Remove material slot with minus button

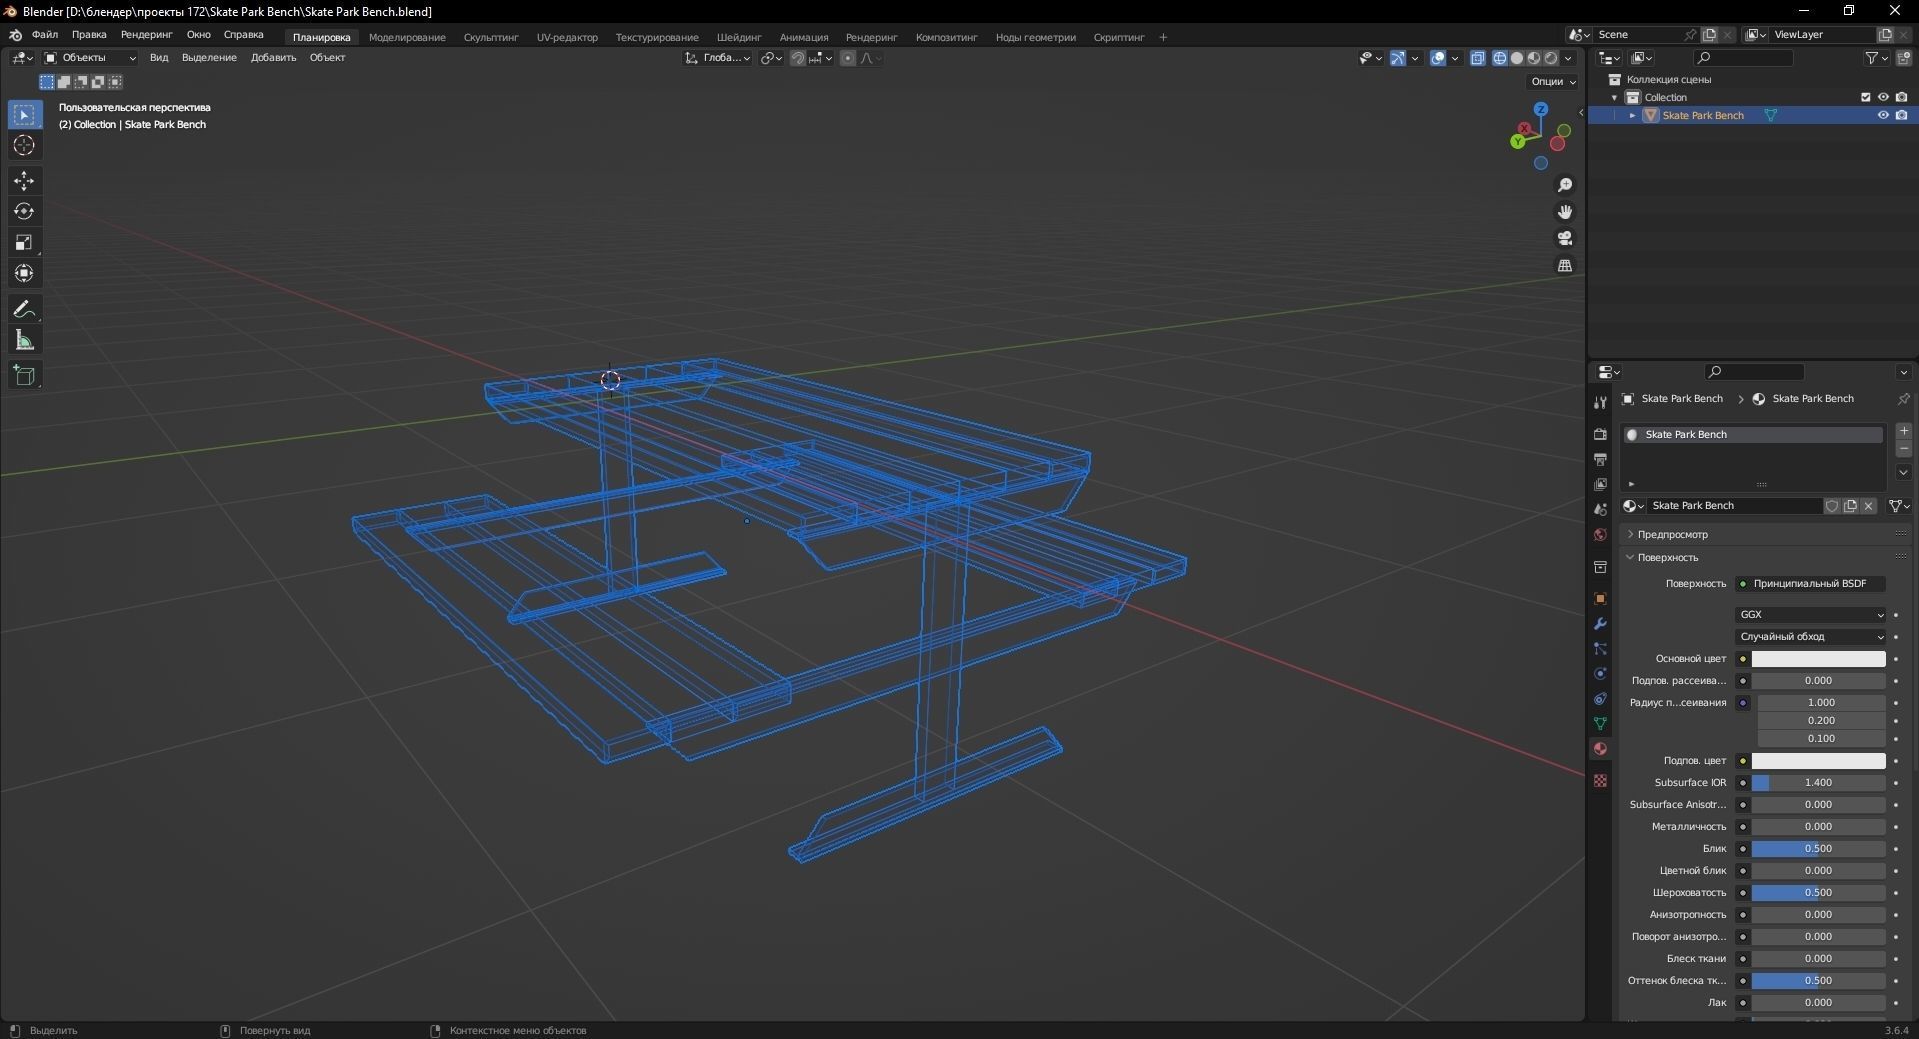click(1904, 449)
